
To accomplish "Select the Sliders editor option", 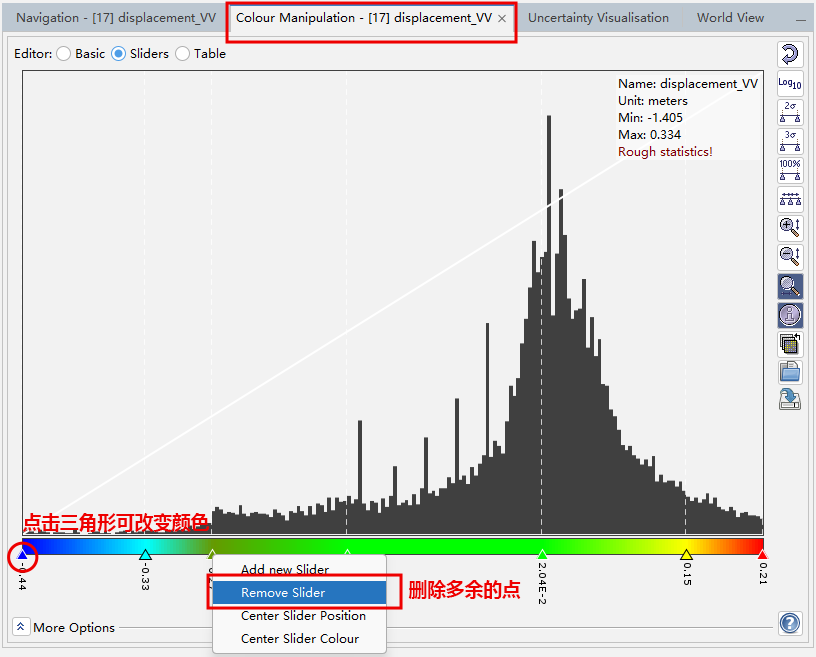I will (119, 54).
